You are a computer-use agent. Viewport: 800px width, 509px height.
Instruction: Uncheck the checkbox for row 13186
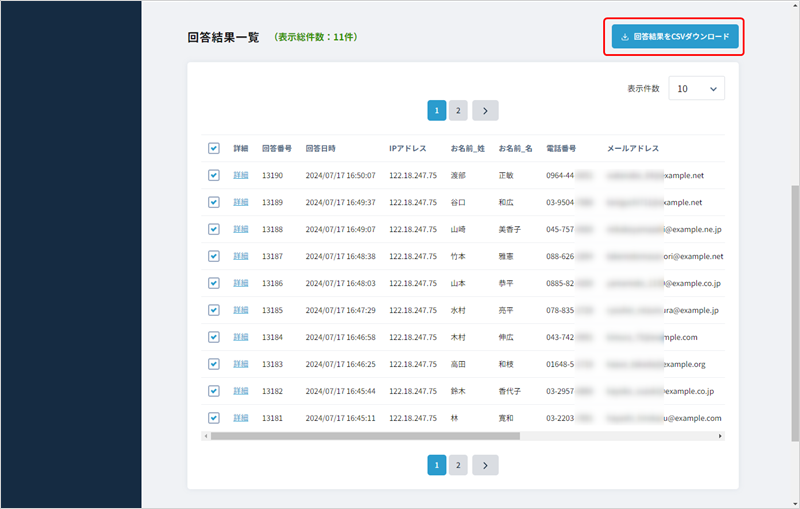[x=214, y=283]
